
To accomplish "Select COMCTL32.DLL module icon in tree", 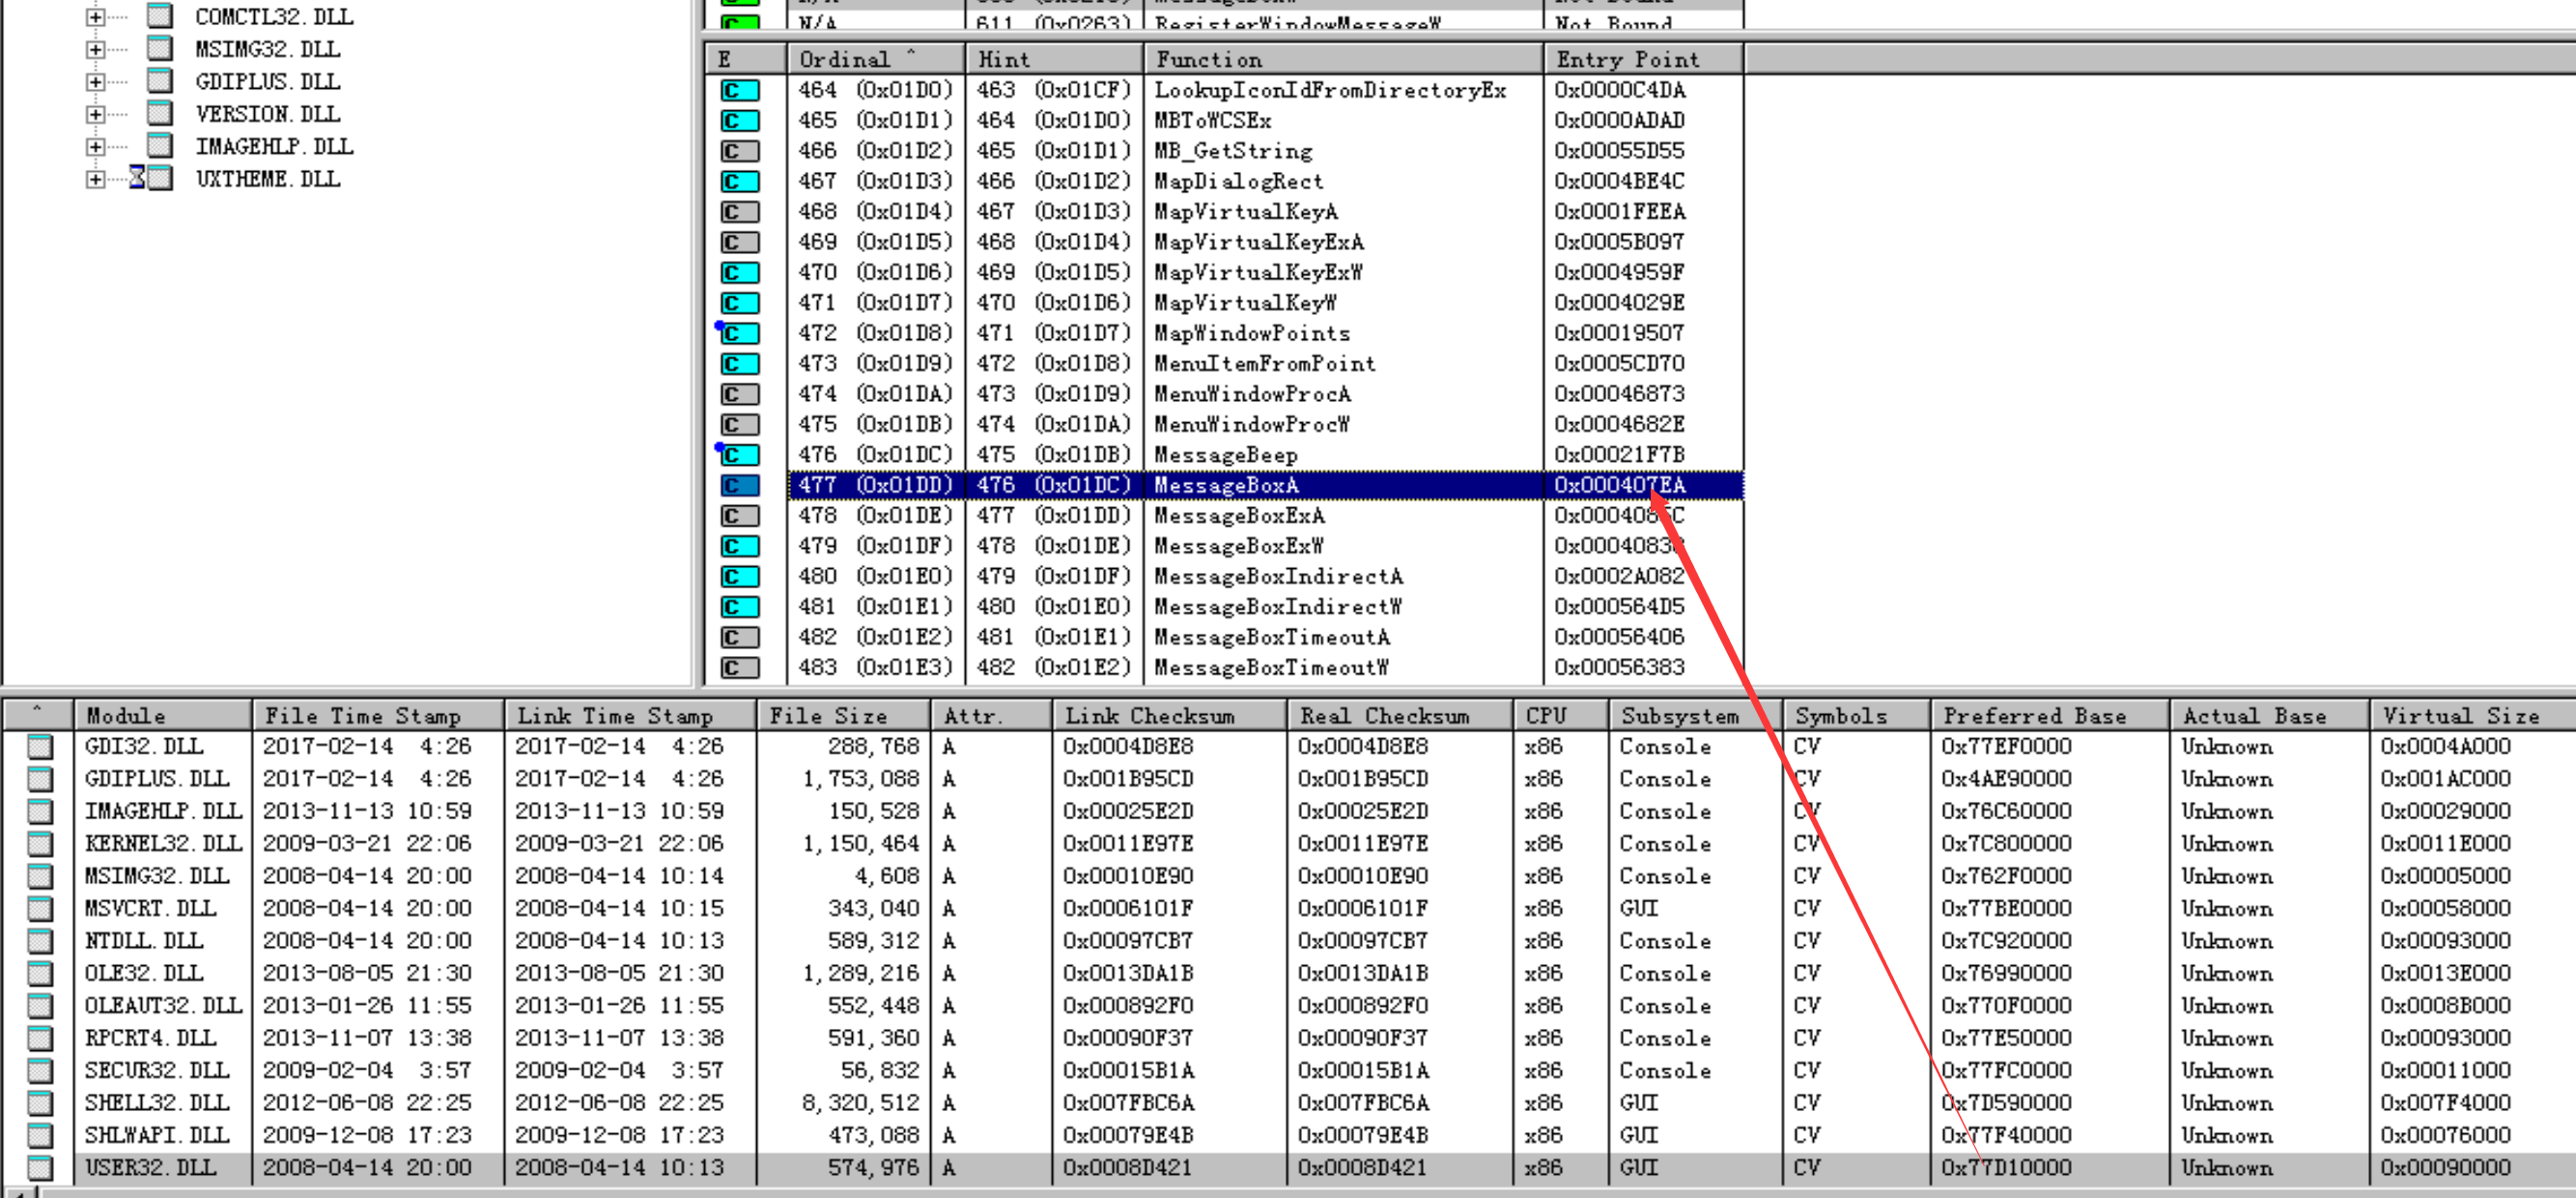I will [159, 16].
